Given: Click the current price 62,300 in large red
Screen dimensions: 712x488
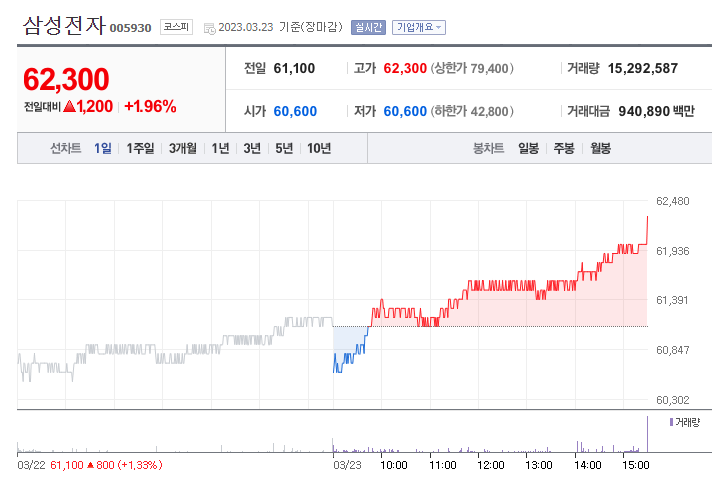Looking at the screenshot, I should [66, 79].
